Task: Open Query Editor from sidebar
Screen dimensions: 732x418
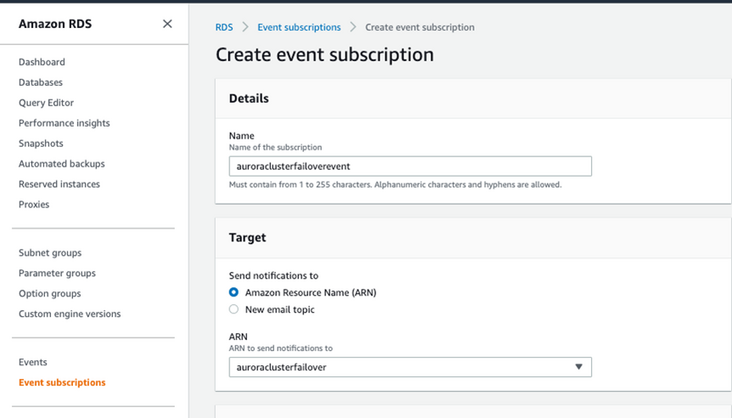Action: pos(46,103)
